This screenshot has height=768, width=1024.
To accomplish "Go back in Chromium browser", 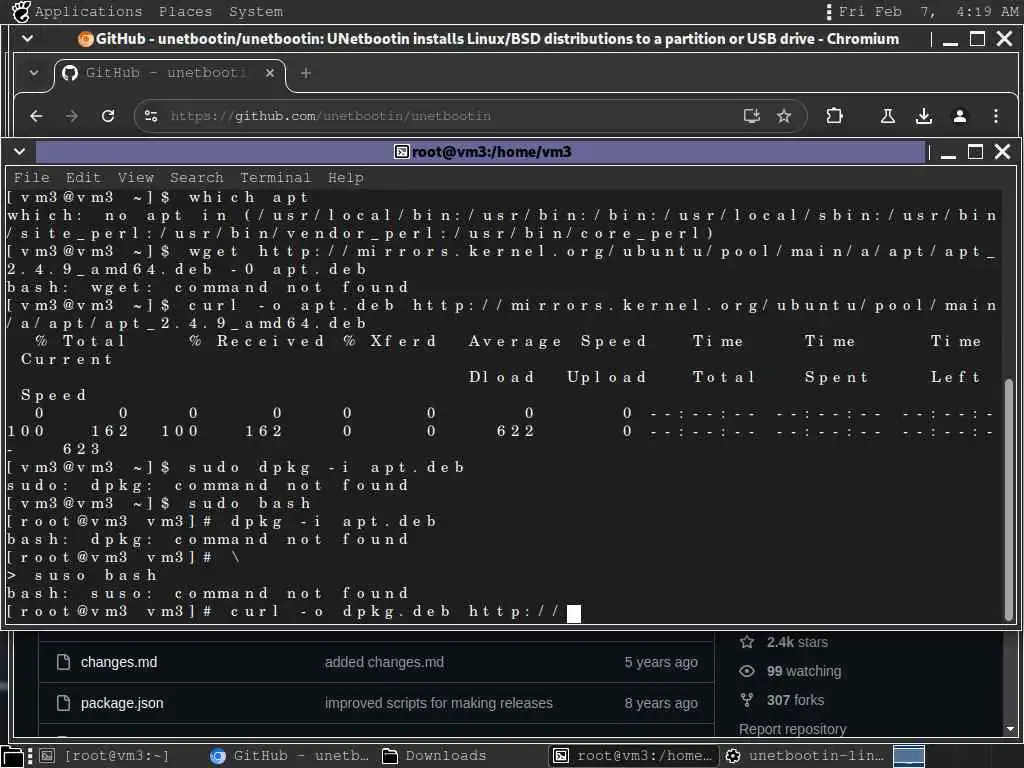I will pyautogui.click(x=37, y=116).
